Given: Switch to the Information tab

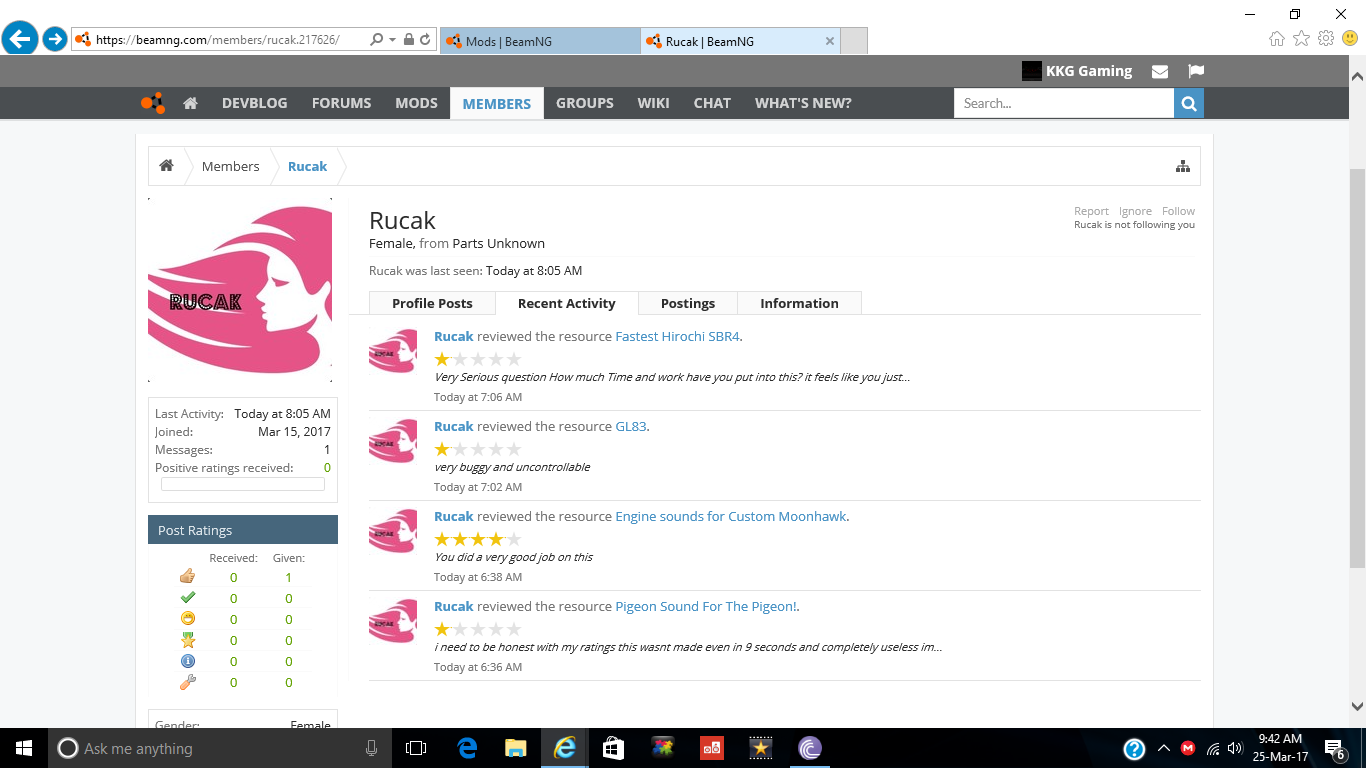Looking at the screenshot, I should pos(799,303).
